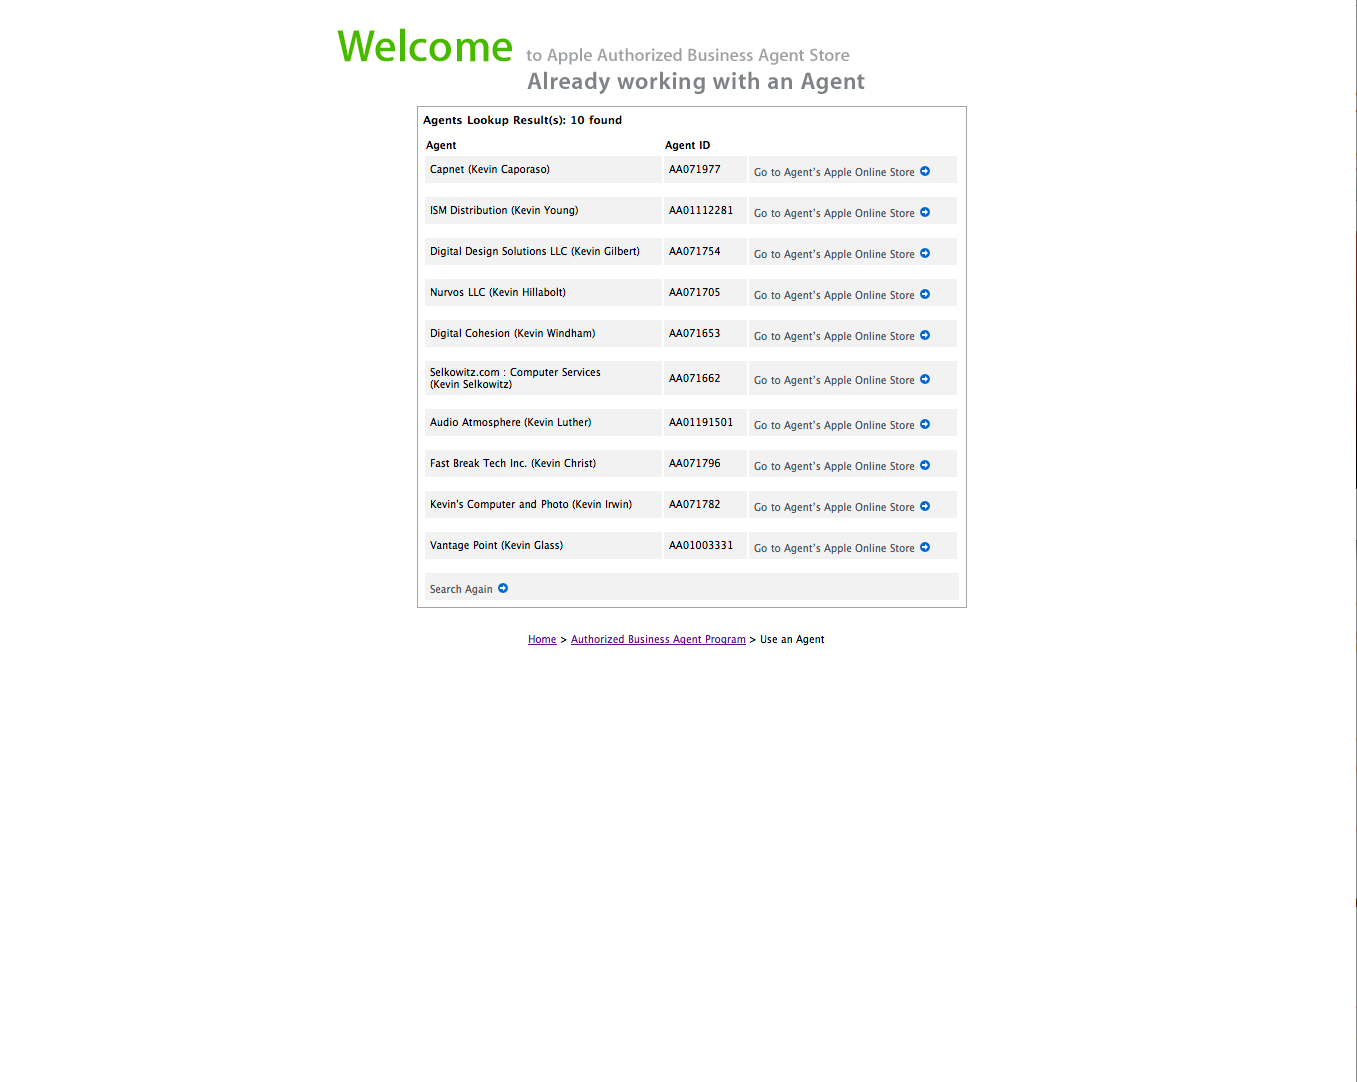Select agent name ISM Distribution (Kevin Young)
This screenshot has height=1082, width=1357.
[x=504, y=210]
